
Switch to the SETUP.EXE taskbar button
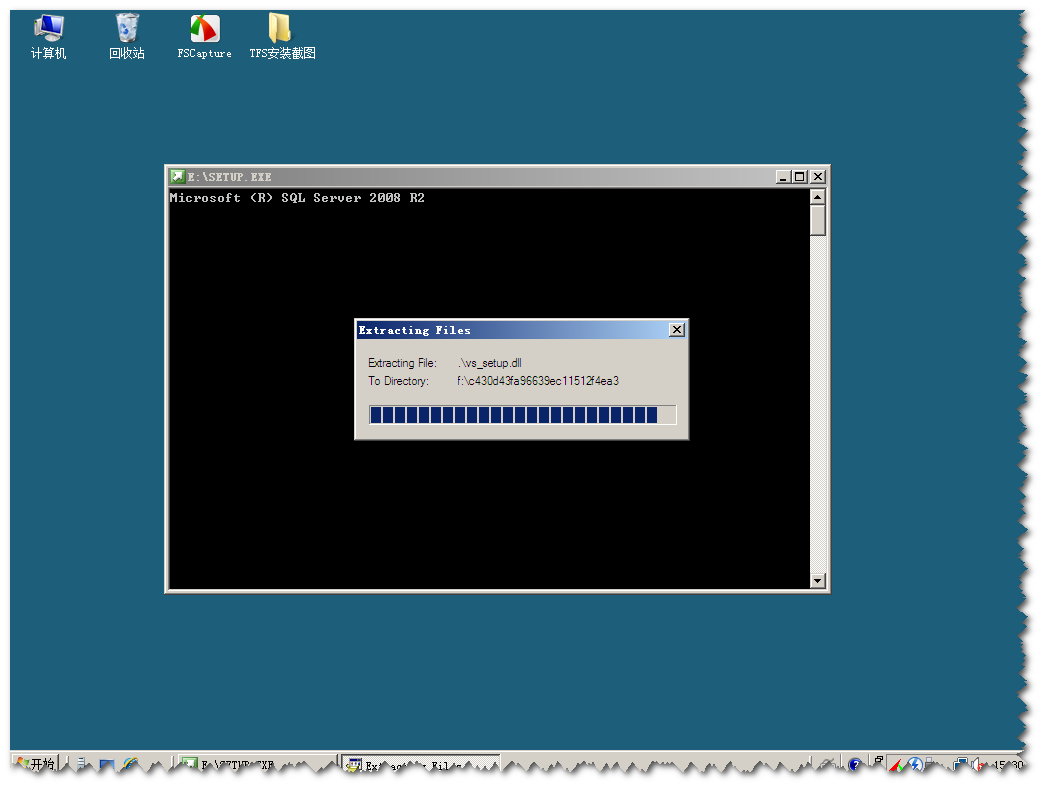[x=257, y=765]
